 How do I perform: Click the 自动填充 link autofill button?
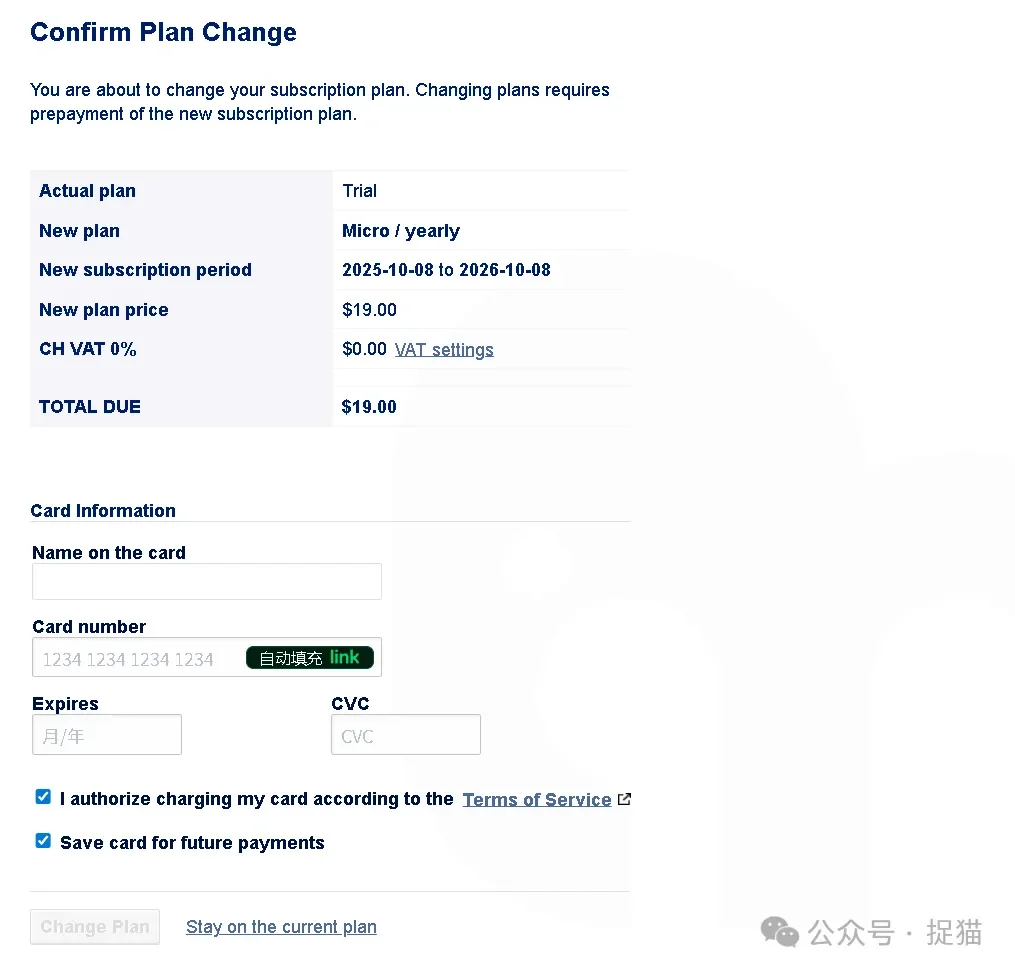point(310,658)
